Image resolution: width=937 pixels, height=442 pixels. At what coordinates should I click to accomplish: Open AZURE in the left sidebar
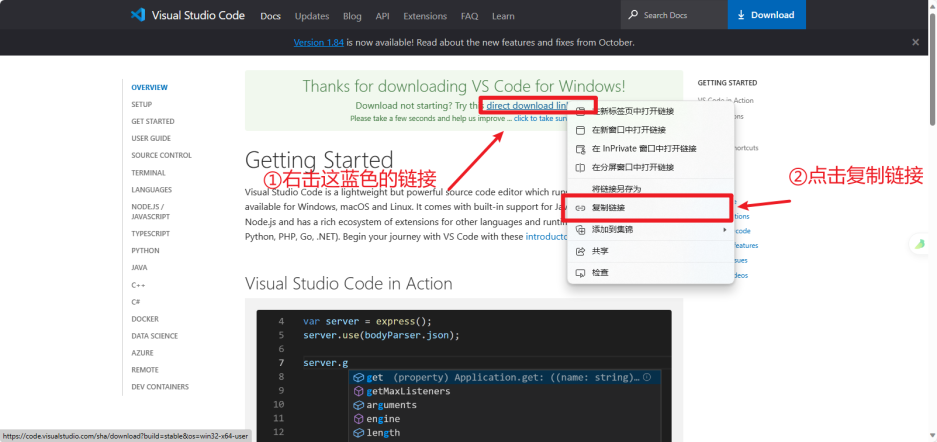click(x=142, y=352)
